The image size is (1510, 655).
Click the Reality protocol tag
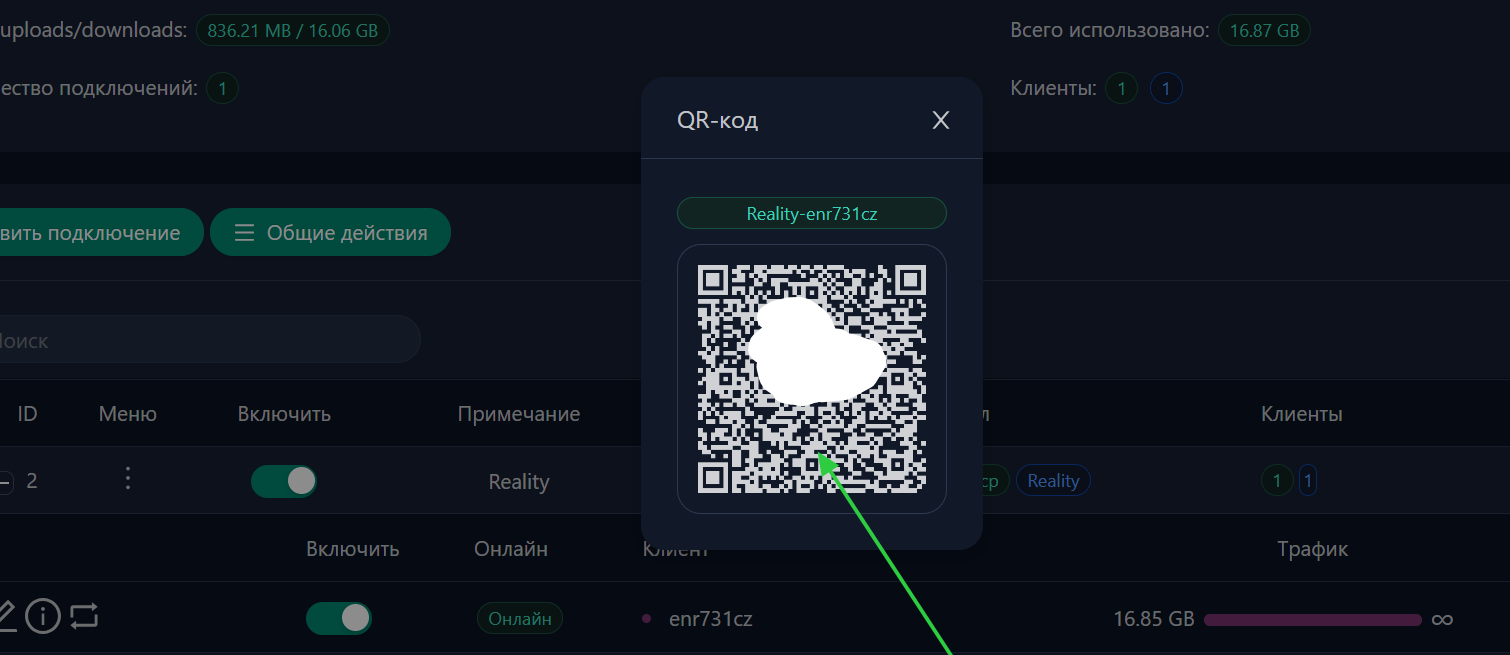(x=1053, y=481)
